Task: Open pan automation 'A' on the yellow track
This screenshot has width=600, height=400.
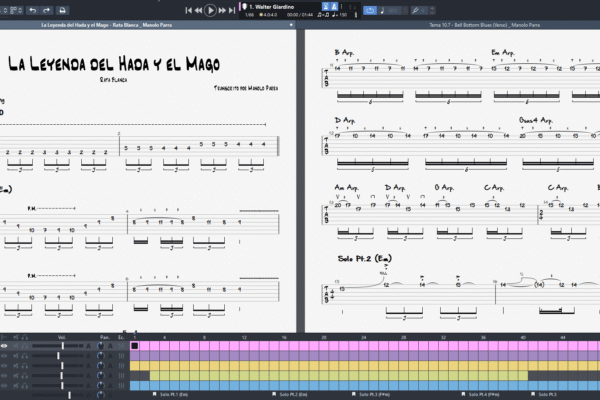Action: pyautogui.click(x=111, y=366)
